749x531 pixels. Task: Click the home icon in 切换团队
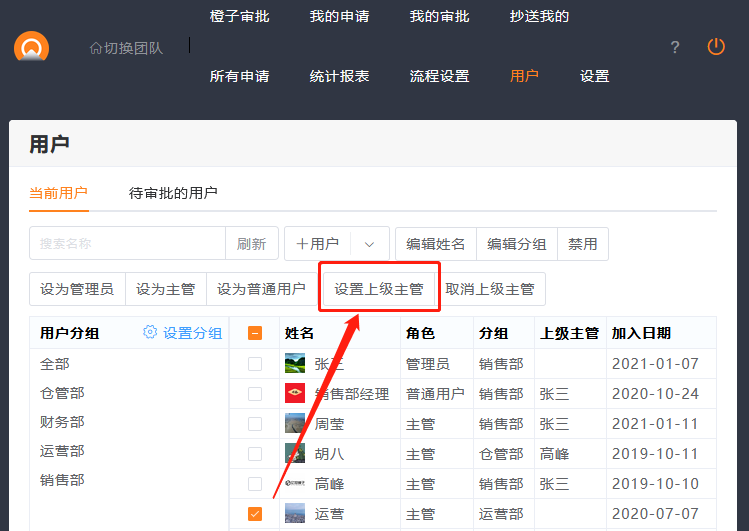95,47
